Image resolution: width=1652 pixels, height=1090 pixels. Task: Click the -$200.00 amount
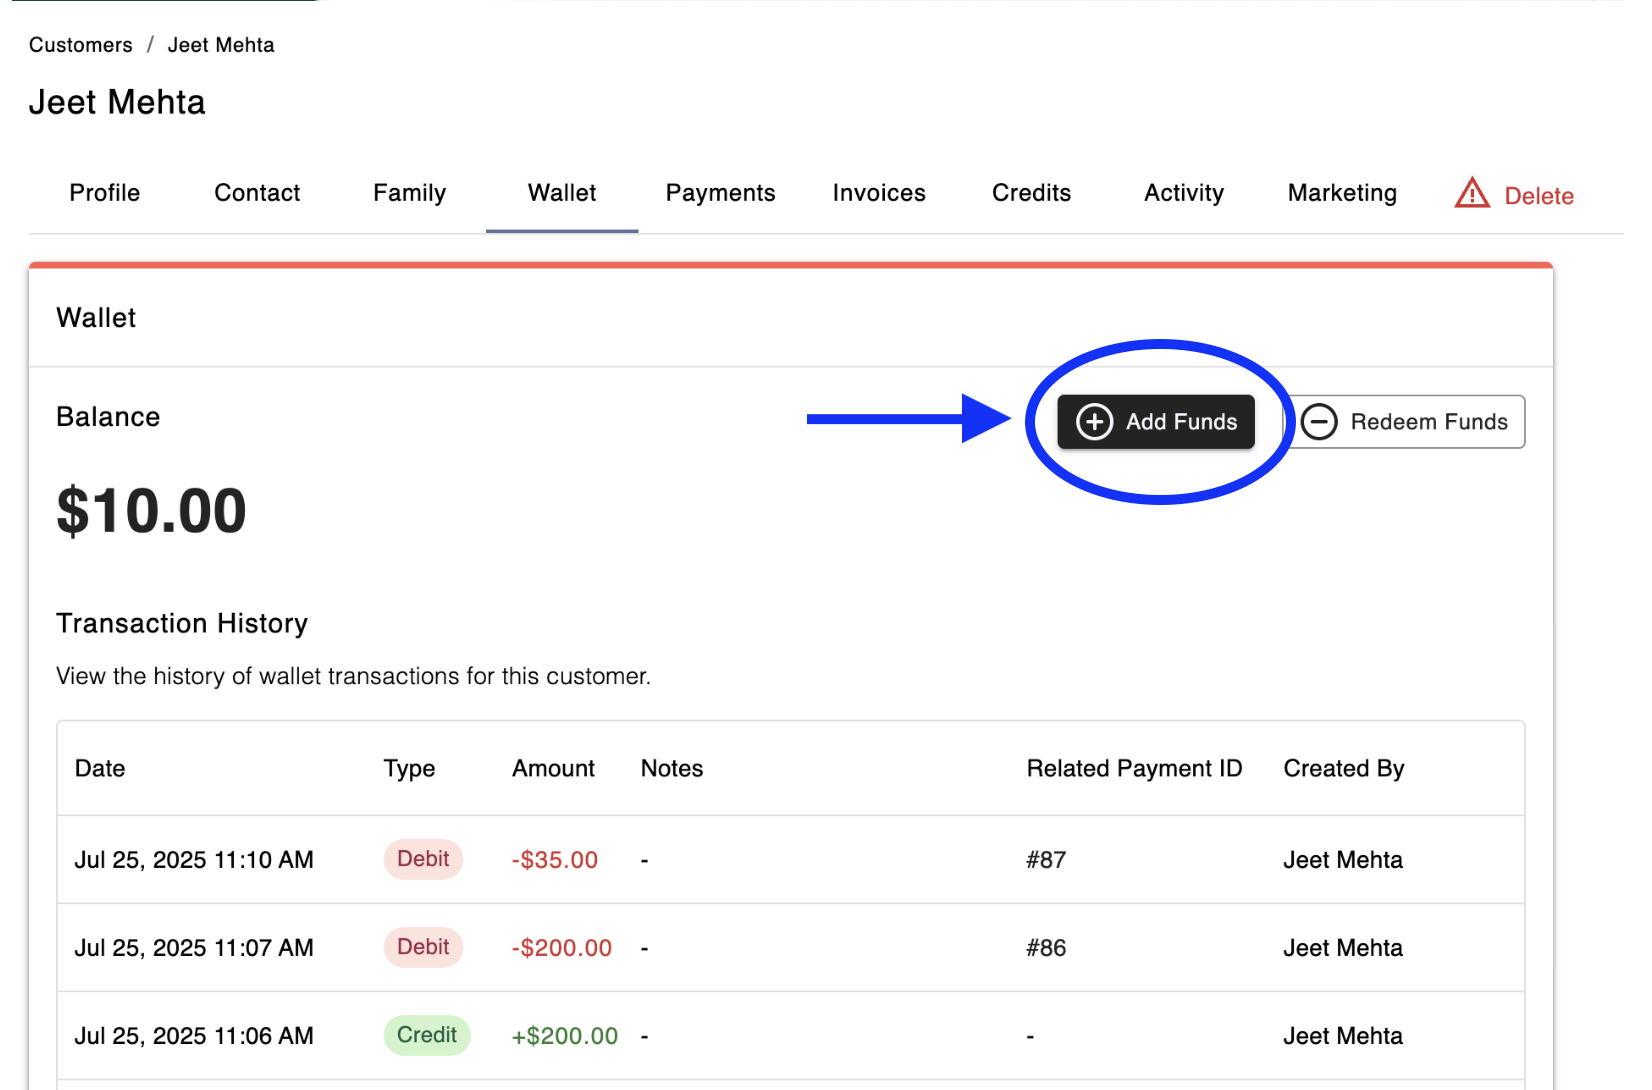[x=562, y=948]
